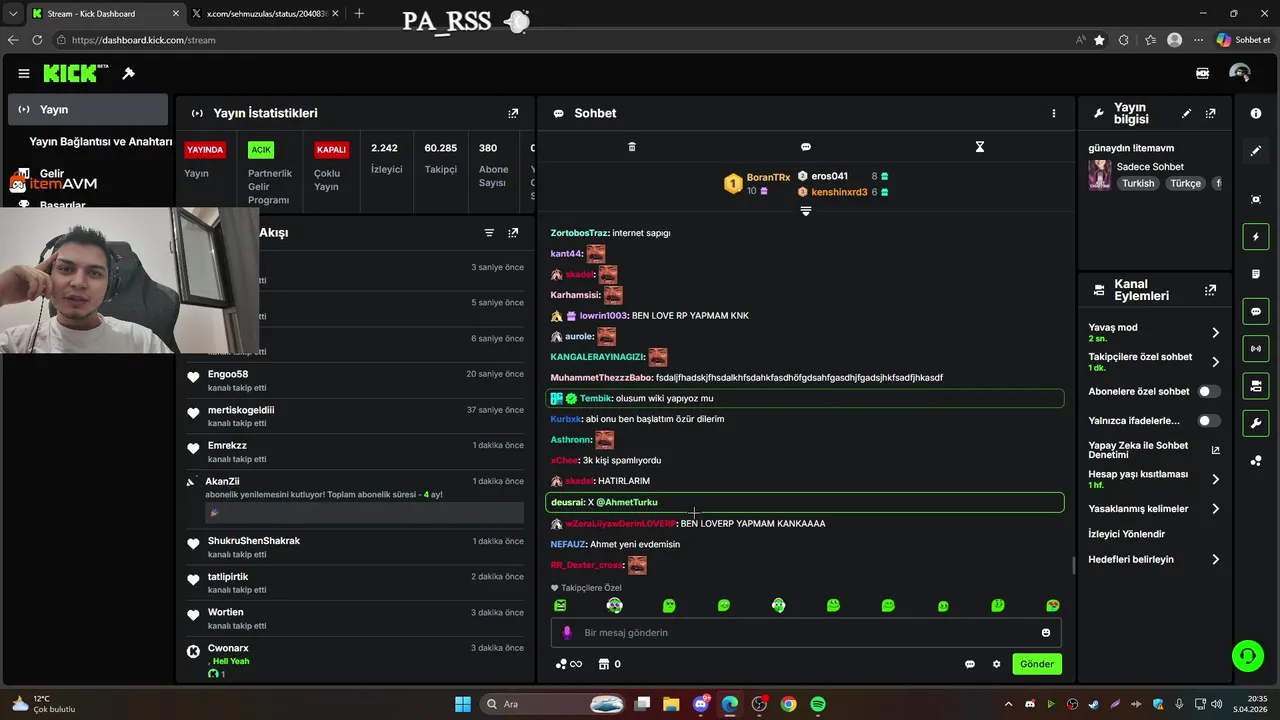Click the lightning bolt icon in right sidebar
1280x720 pixels.
click(x=1256, y=237)
